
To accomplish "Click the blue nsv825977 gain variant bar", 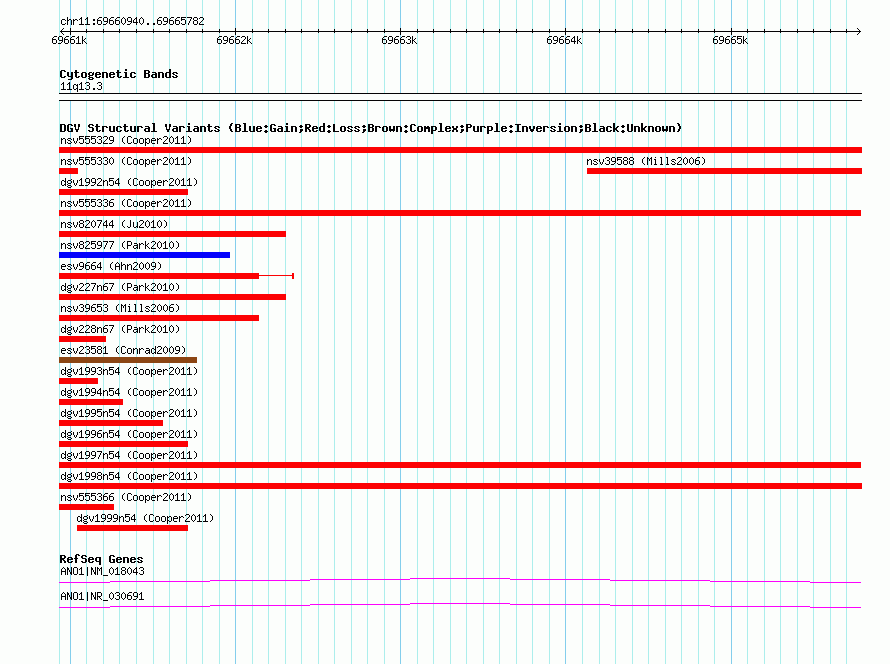I will [x=145, y=255].
